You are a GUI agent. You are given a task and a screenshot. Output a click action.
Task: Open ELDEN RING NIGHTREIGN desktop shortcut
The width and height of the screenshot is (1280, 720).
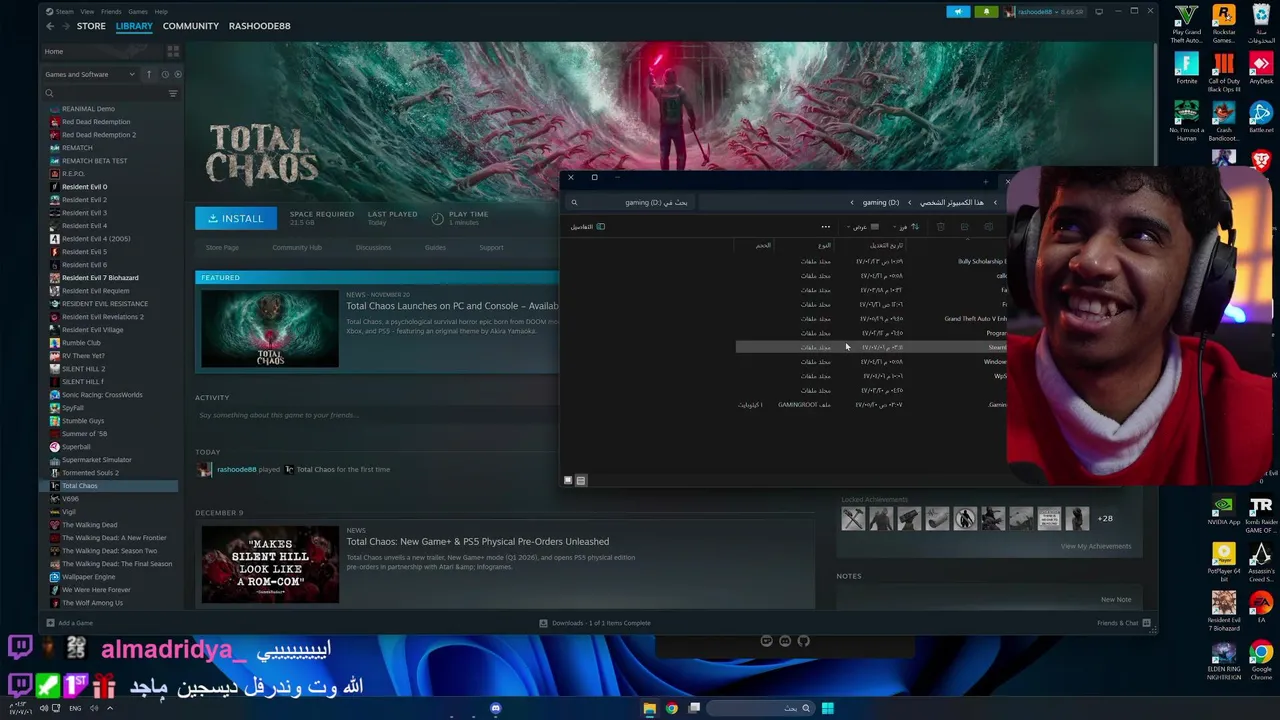point(1223,660)
